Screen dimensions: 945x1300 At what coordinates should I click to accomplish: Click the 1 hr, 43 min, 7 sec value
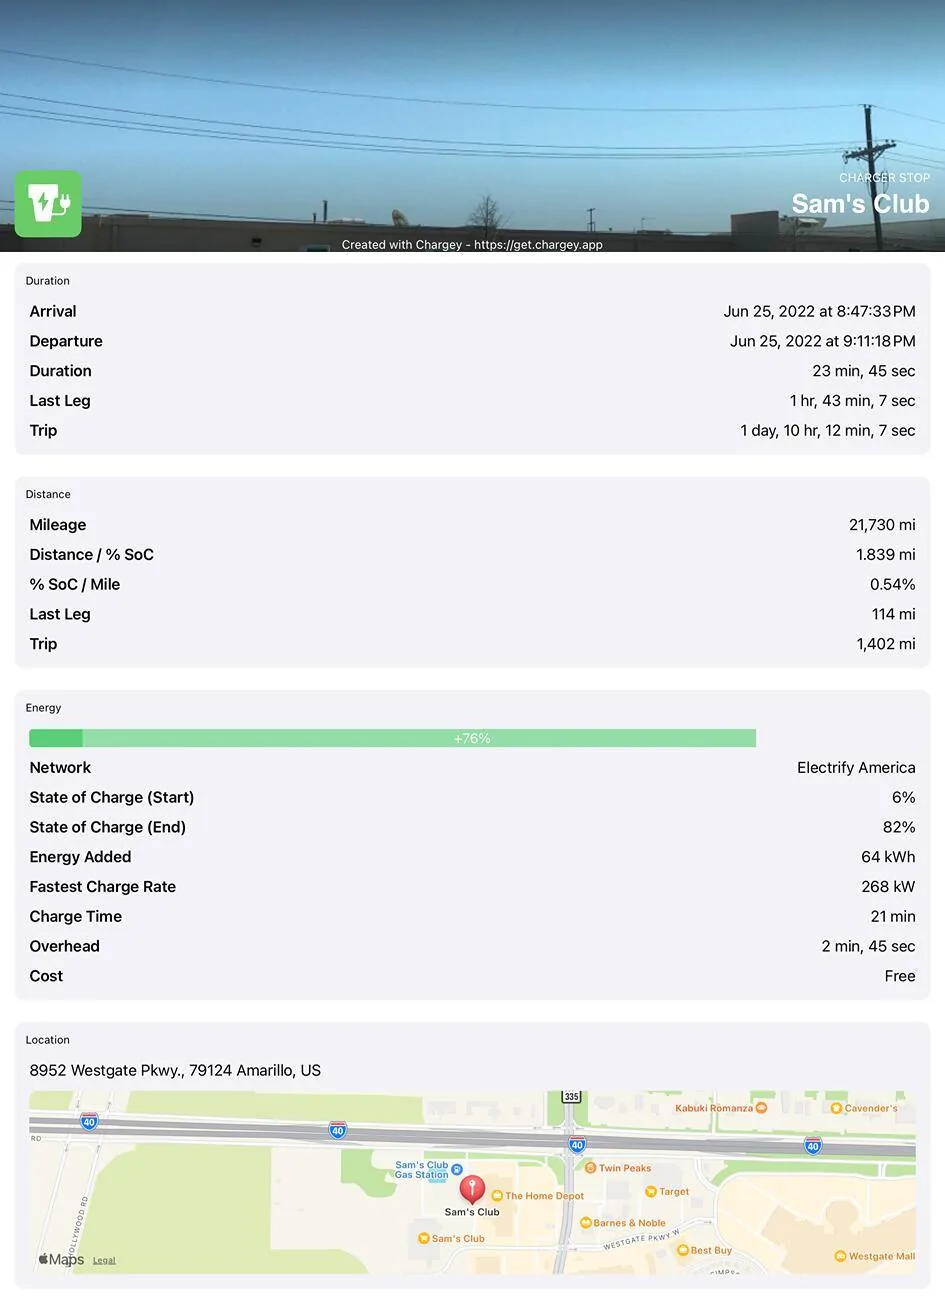coord(852,401)
